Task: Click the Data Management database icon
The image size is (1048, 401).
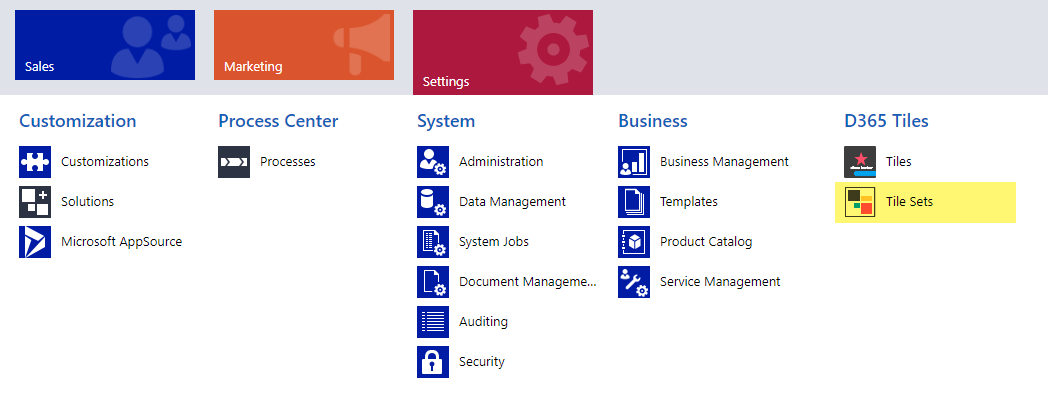Action: pos(433,202)
